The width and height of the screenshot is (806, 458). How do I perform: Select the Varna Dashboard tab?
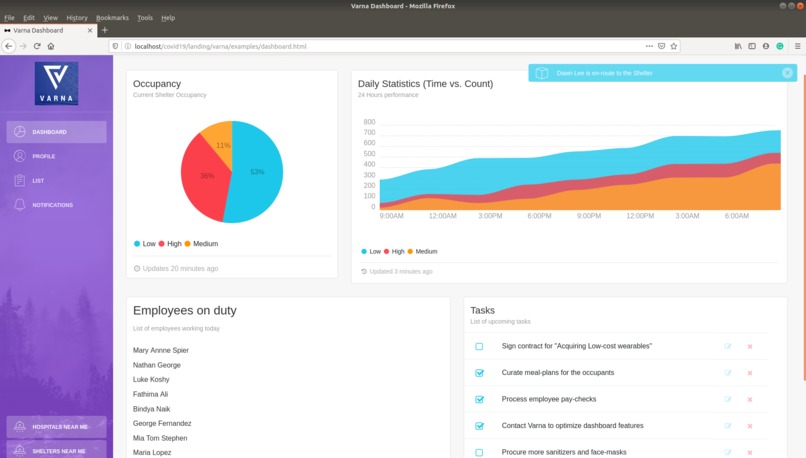pos(49,30)
